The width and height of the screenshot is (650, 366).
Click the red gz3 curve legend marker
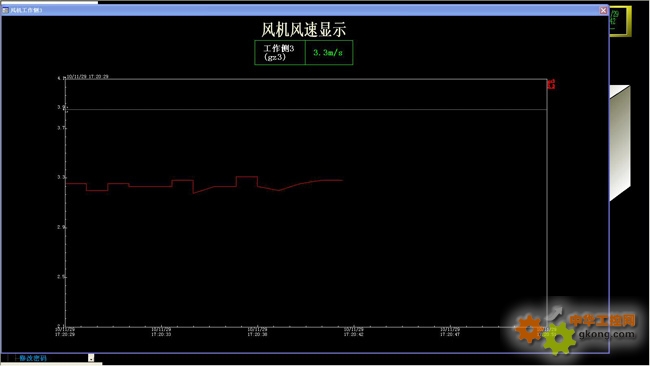point(551,84)
